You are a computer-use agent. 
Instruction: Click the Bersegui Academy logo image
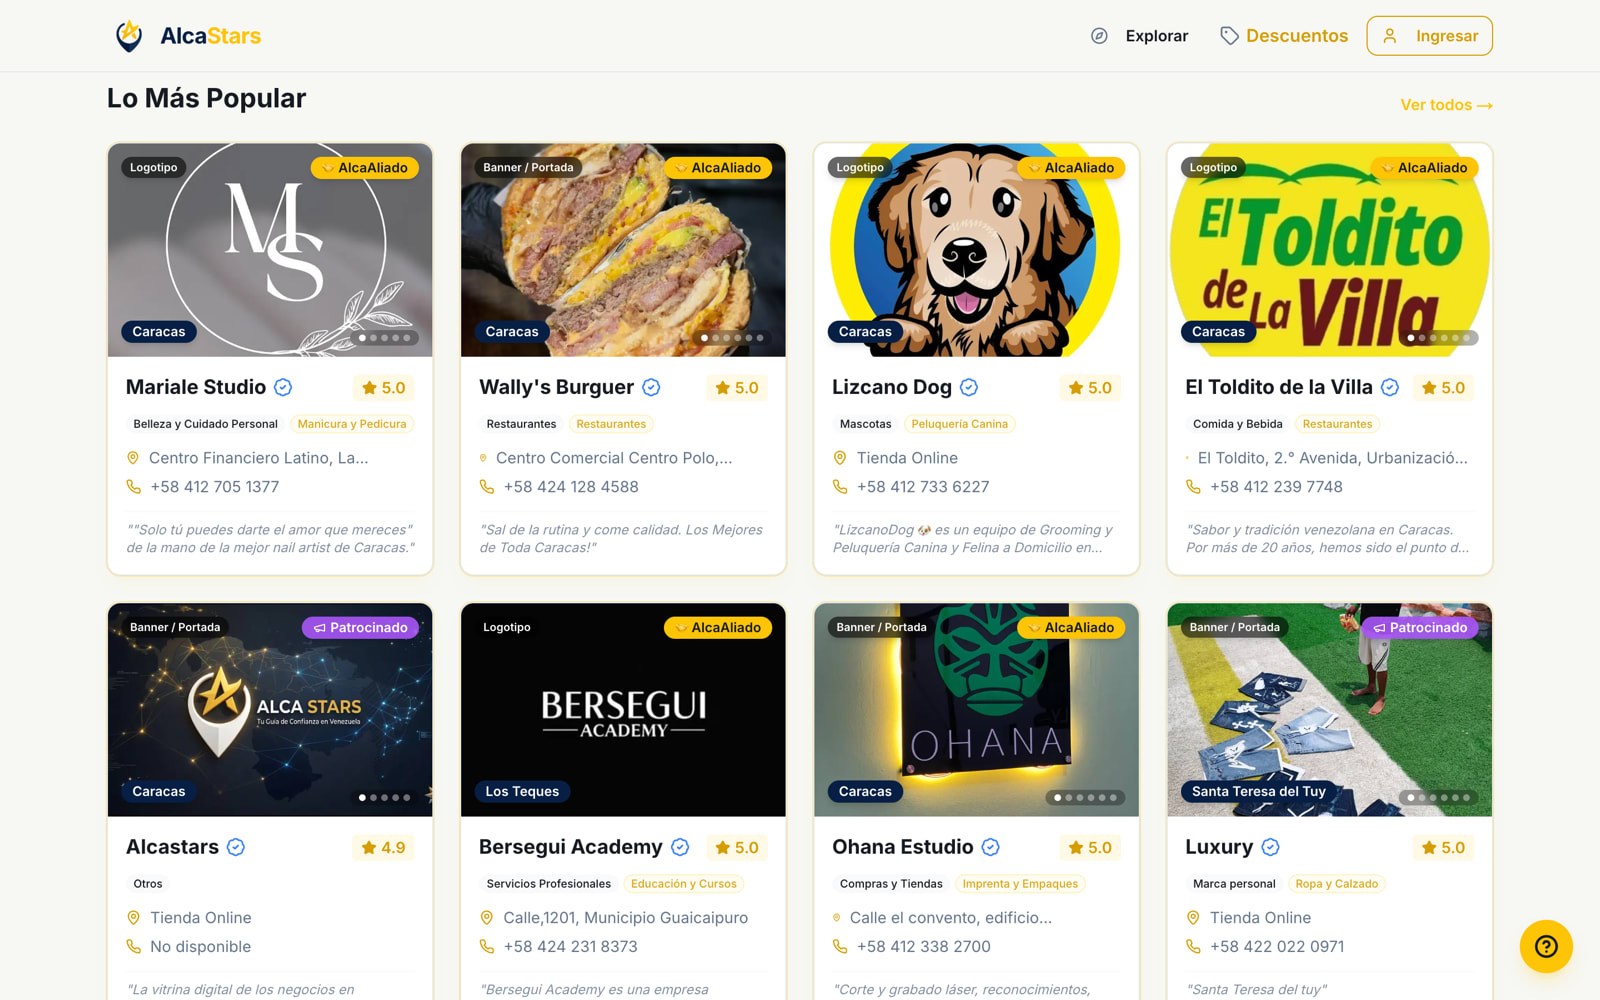(x=623, y=710)
